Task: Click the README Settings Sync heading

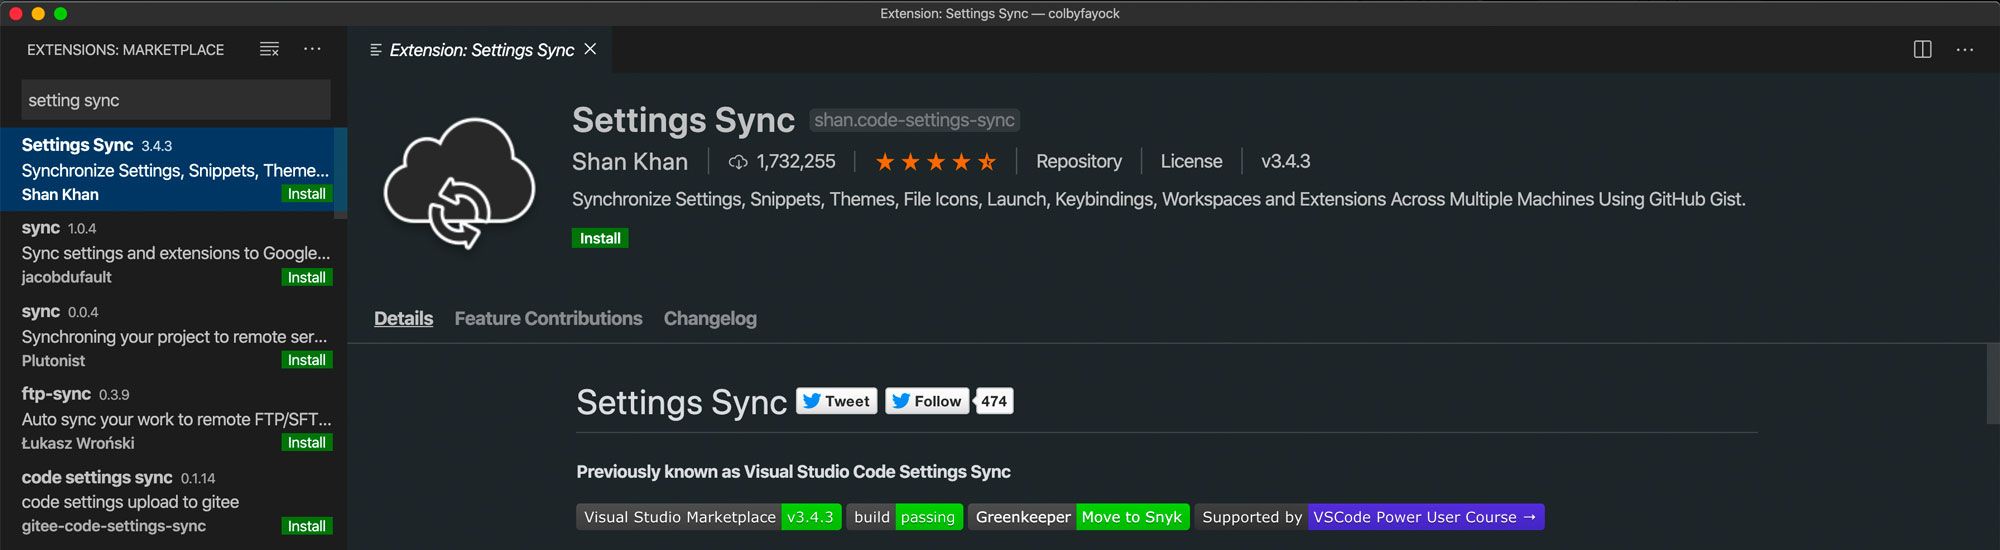Action: pyautogui.click(x=682, y=402)
